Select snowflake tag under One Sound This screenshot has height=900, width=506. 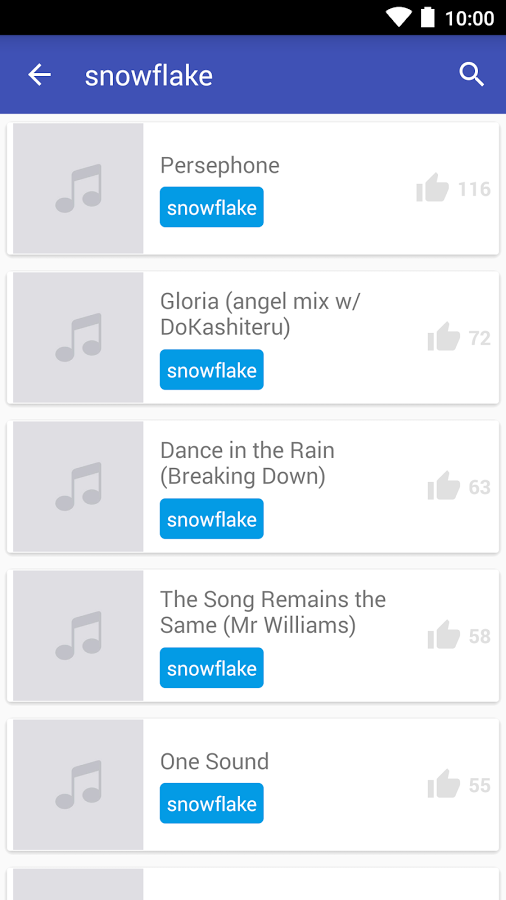(x=212, y=804)
